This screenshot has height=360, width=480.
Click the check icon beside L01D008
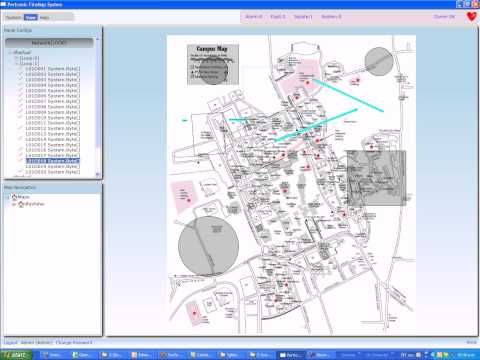21,107
